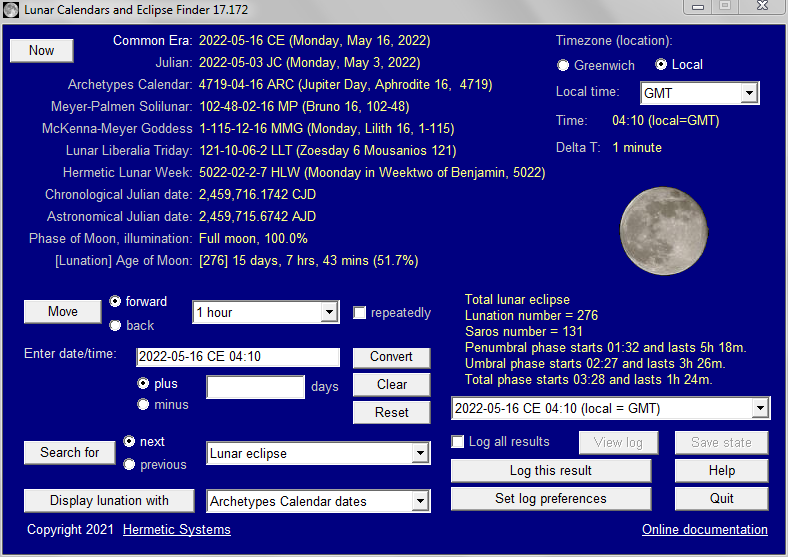Click the Lunar Liberalia Triday date value
Viewport: 788px width, 557px height.
pos(328,151)
